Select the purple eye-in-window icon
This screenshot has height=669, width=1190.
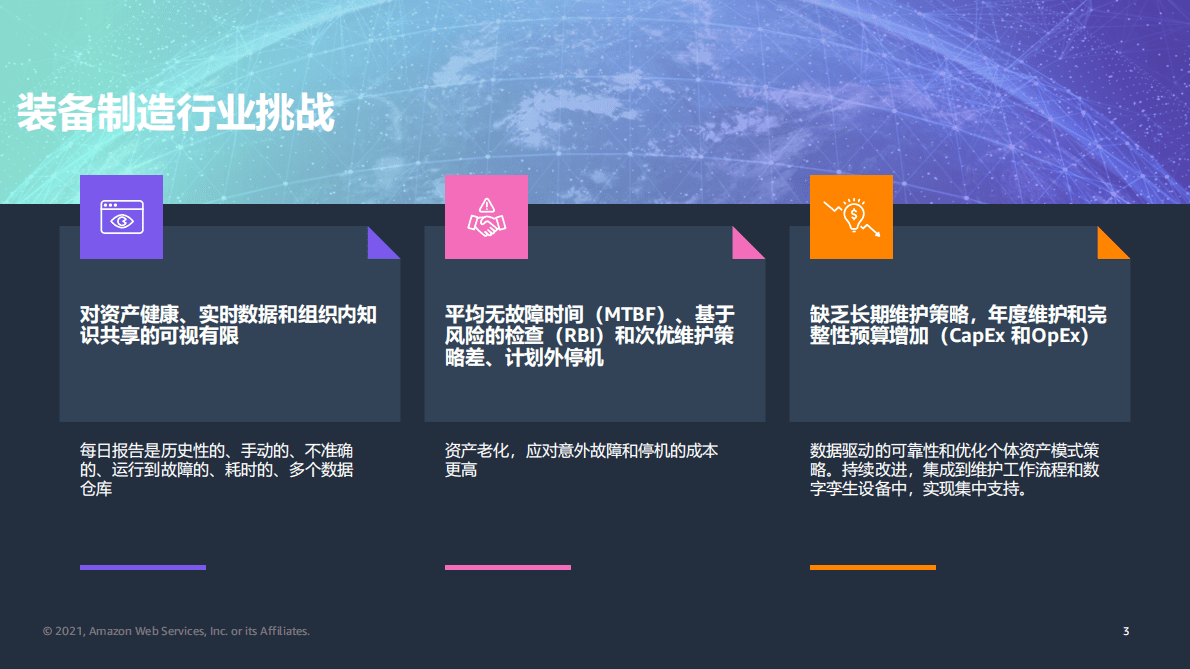tap(121, 217)
